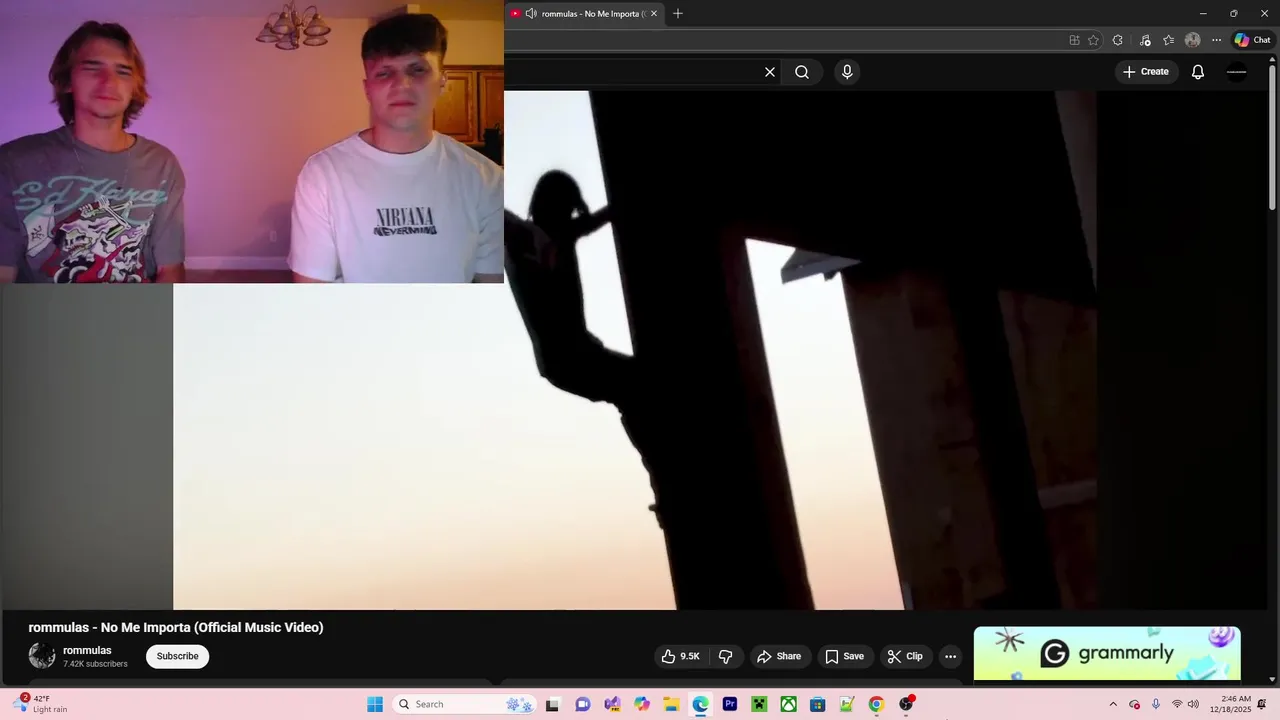Image resolution: width=1280 pixels, height=720 pixels.
Task: Click the YouTube voice search microphone icon
Action: point(847,72)
